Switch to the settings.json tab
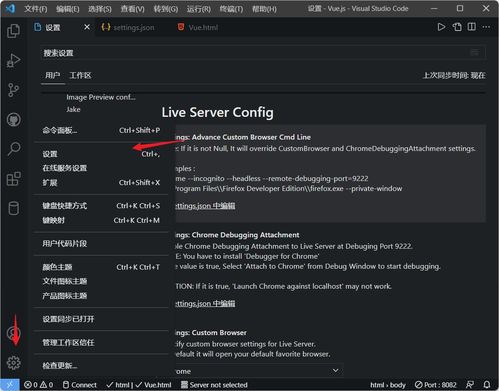This screenshot has width=499, height=391. 128,27
